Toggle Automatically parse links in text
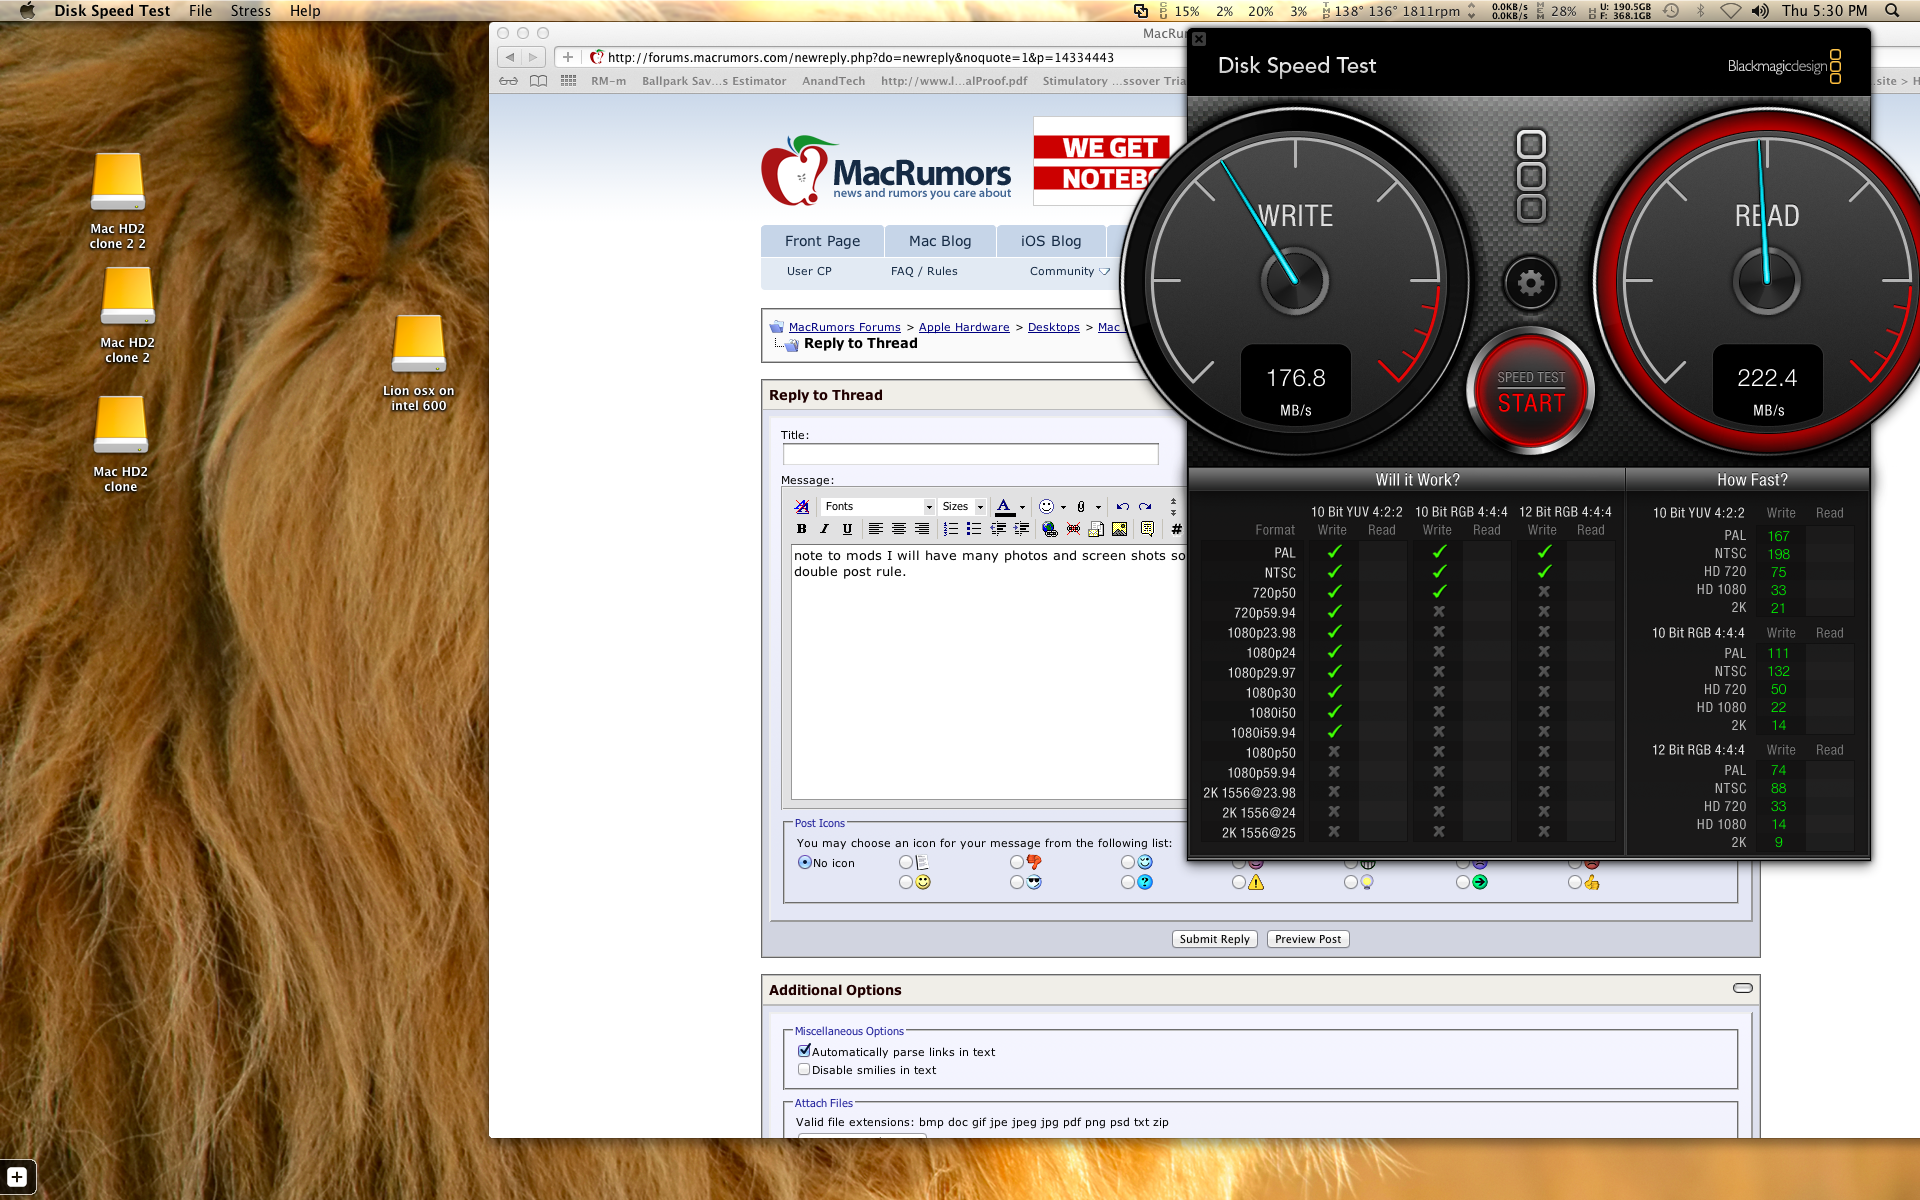 804,1051
